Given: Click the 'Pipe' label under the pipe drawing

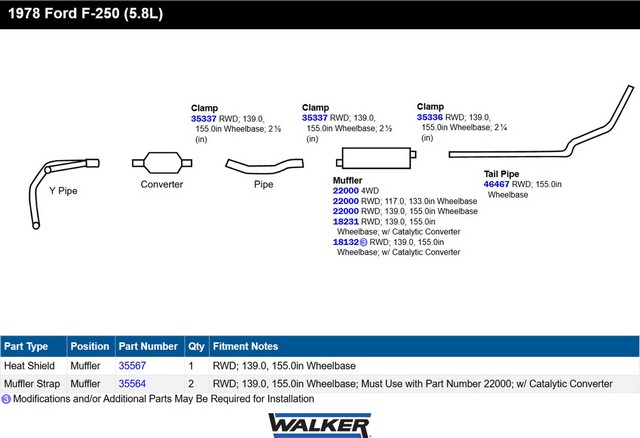Looking at the screenshot, I should pyautogui.click(x=263, y=184).
